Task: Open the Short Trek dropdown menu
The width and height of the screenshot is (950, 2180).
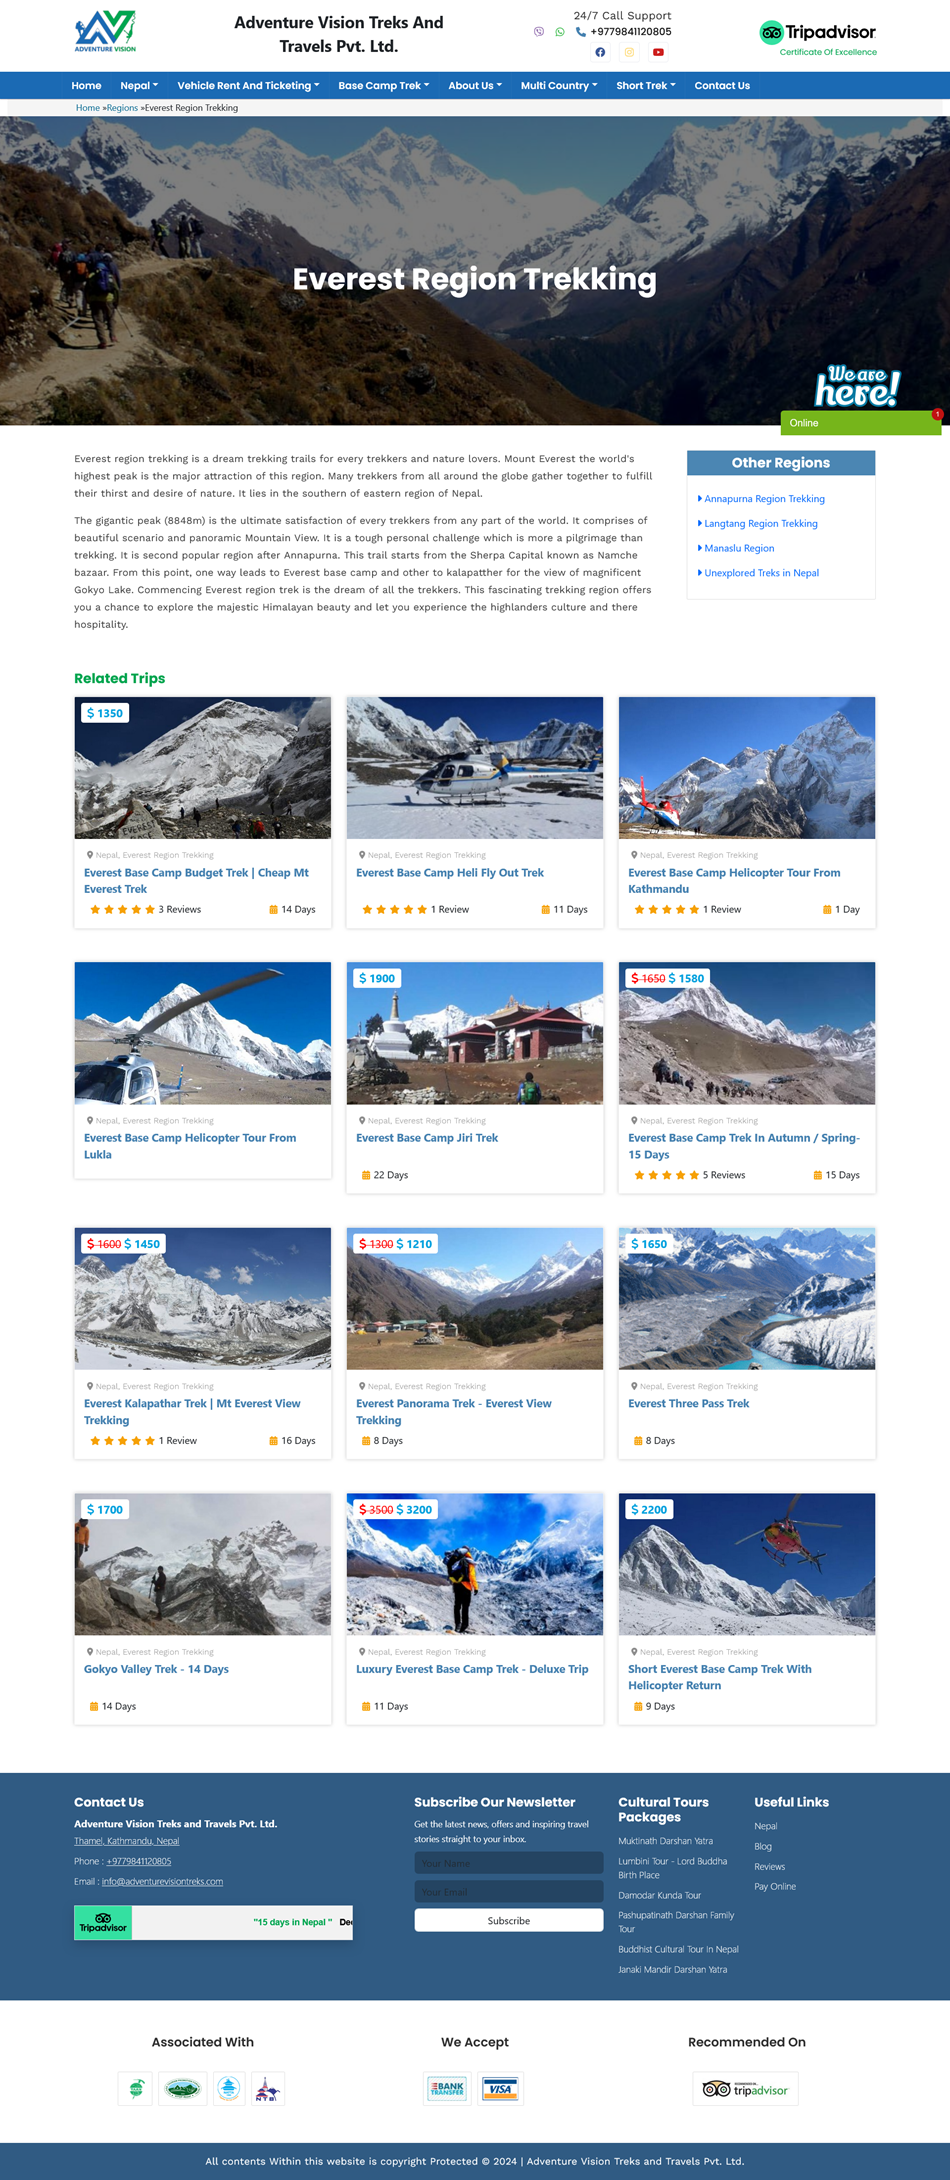Action: [646, 86]
